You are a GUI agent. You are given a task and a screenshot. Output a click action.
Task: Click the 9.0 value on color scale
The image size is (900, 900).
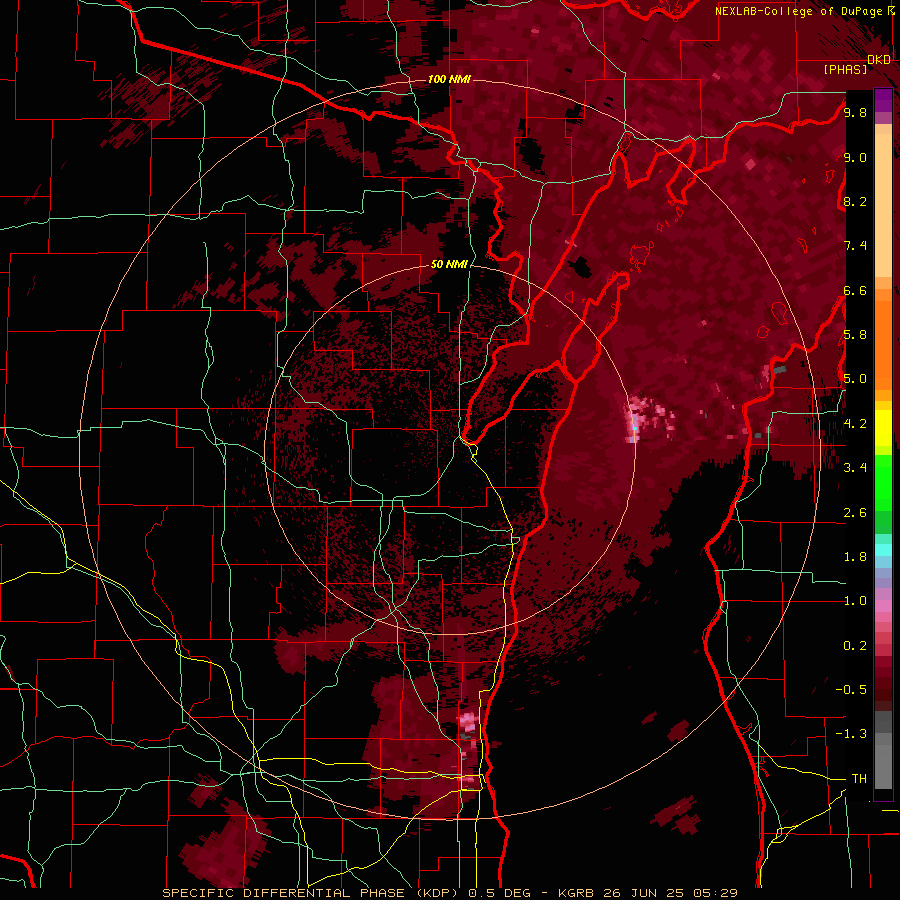tap(855, 157)
